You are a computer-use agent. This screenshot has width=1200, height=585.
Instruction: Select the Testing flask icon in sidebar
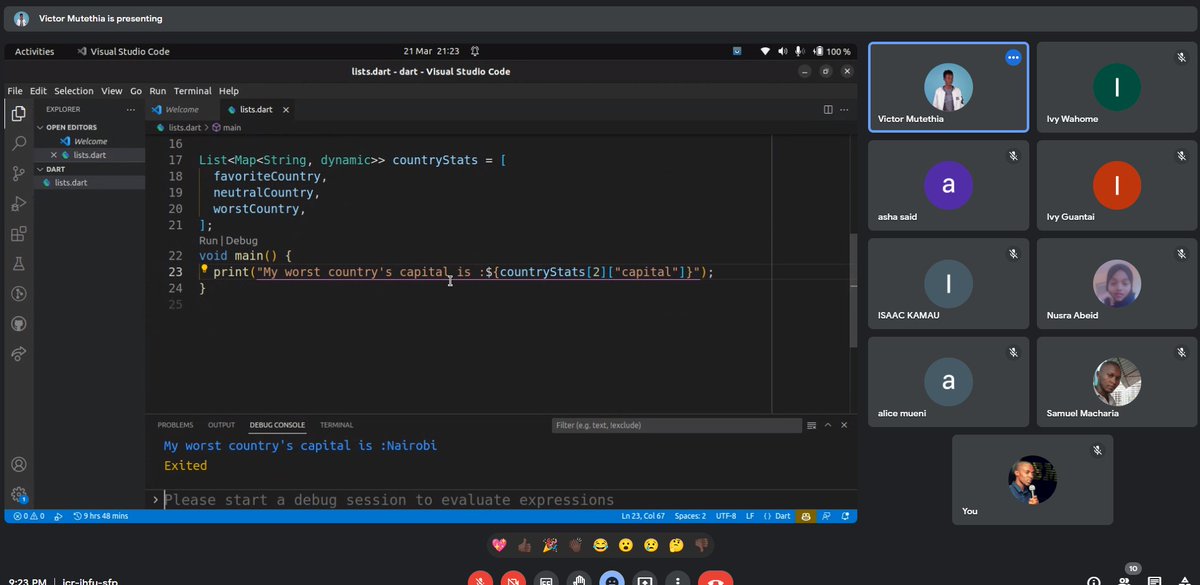(18, 262)
